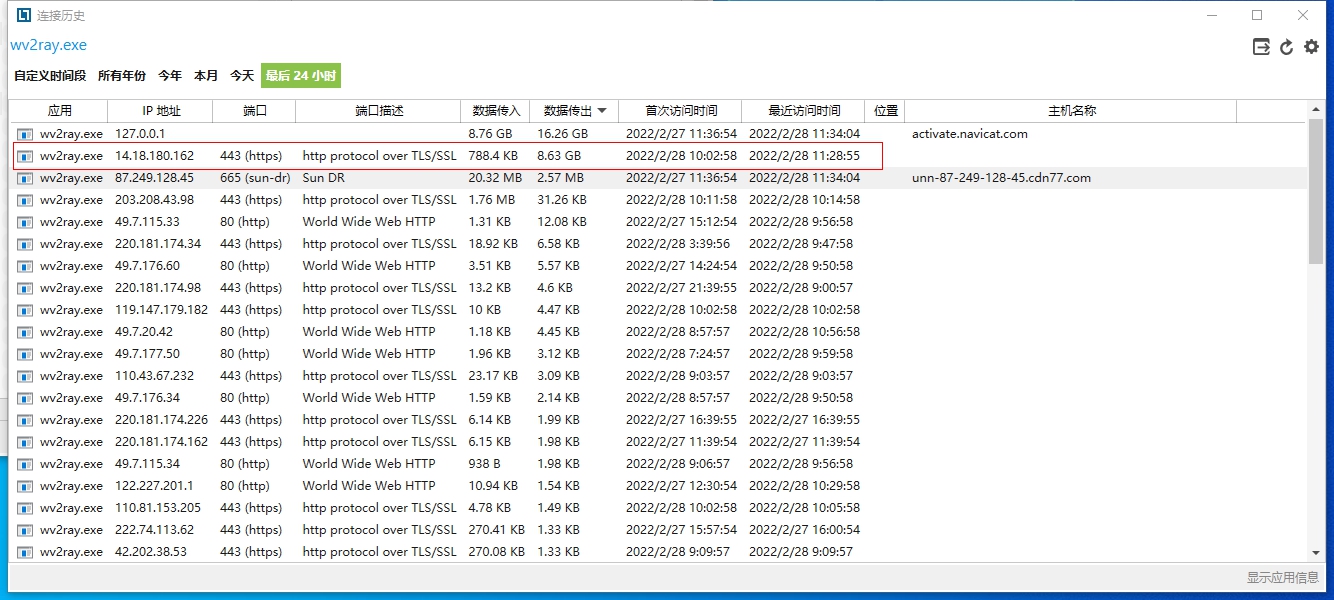
Task: Sort by the 首次访问时间 column header
Action: [681, 111]
